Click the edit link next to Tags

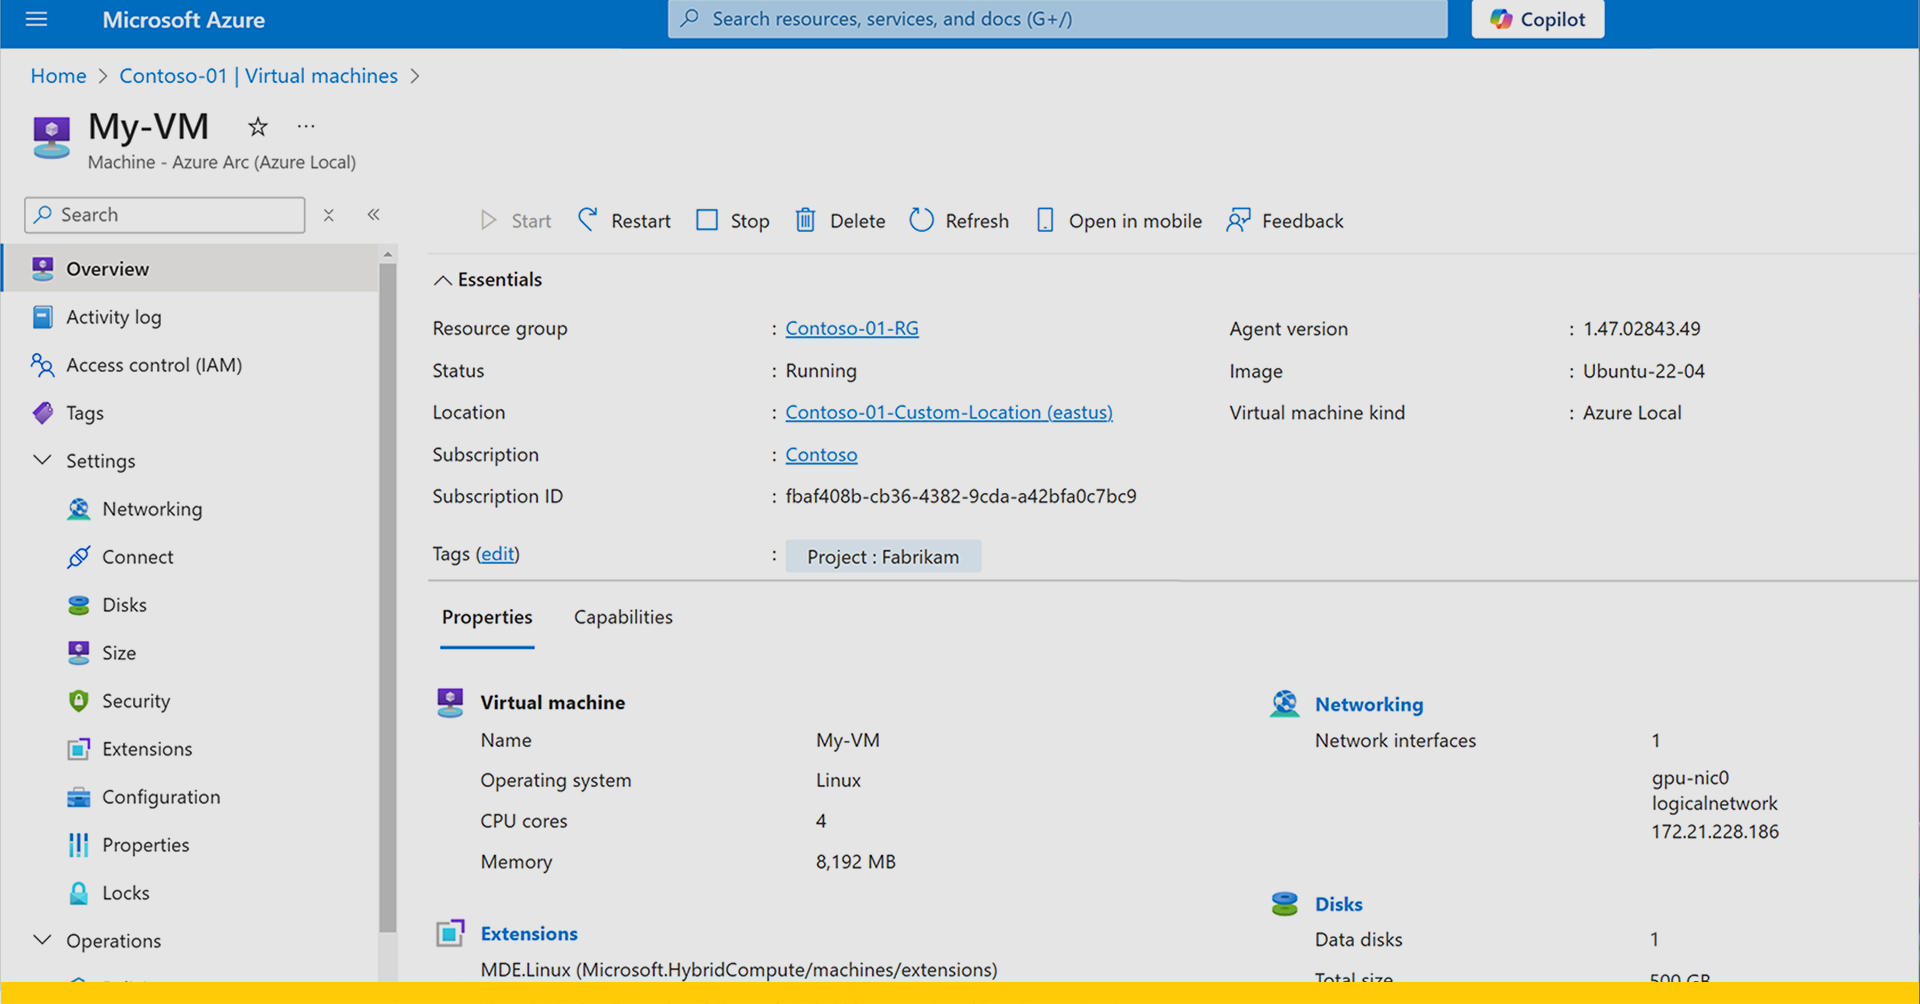[x=497, y=554]
